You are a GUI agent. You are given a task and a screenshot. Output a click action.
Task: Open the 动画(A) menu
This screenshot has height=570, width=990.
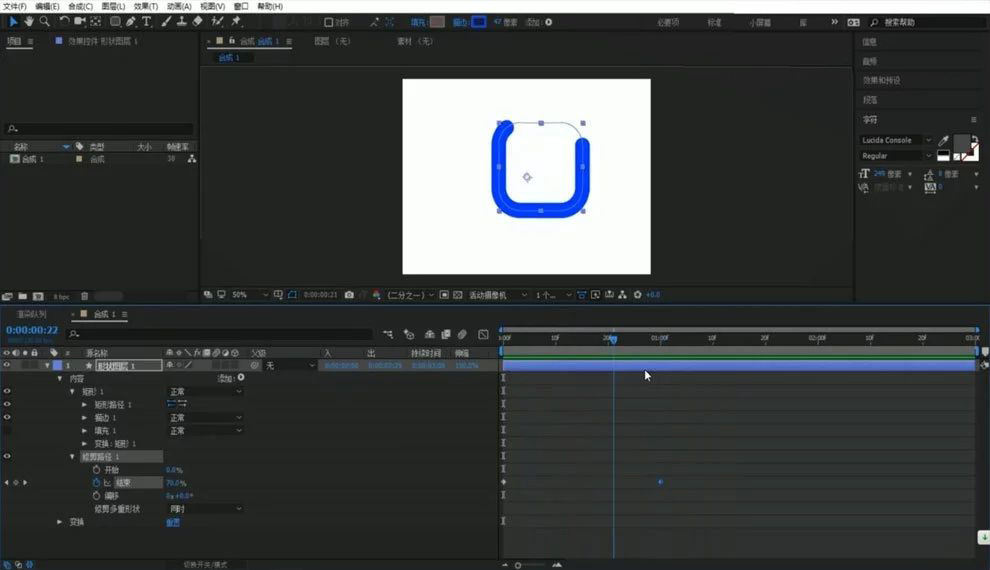tap(179, 6)
